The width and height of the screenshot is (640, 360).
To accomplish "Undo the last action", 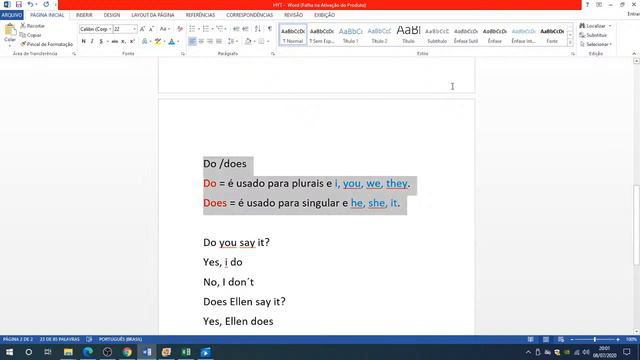I will click(x=30, y=4).
